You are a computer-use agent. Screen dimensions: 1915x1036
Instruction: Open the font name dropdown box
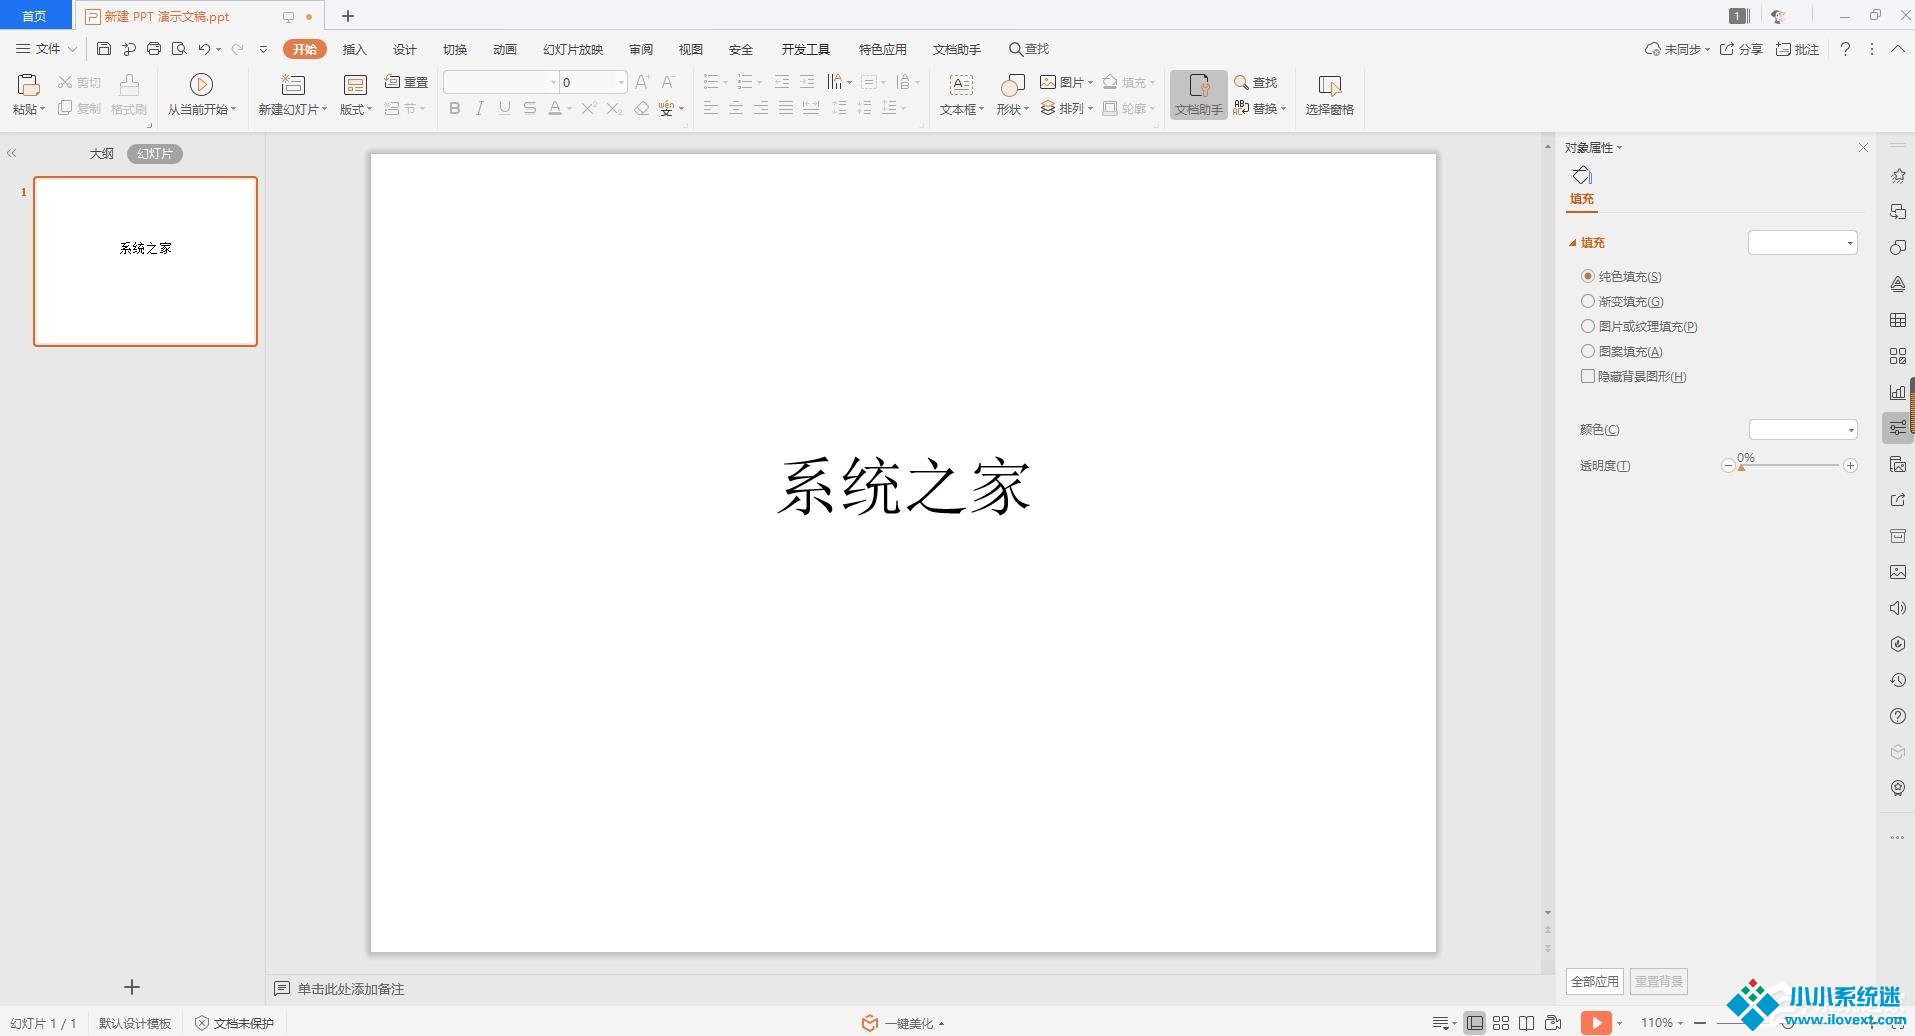point(500,82)
